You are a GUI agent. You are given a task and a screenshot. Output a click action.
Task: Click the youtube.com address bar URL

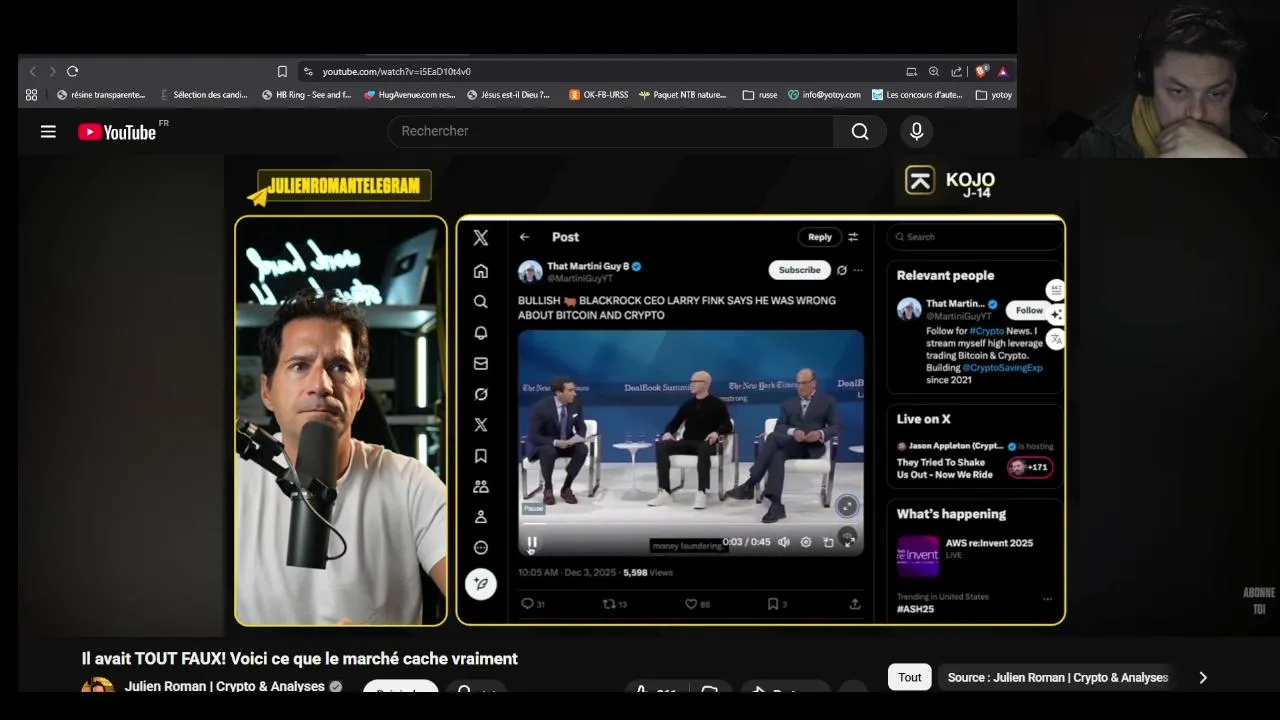tap(396, 71)
